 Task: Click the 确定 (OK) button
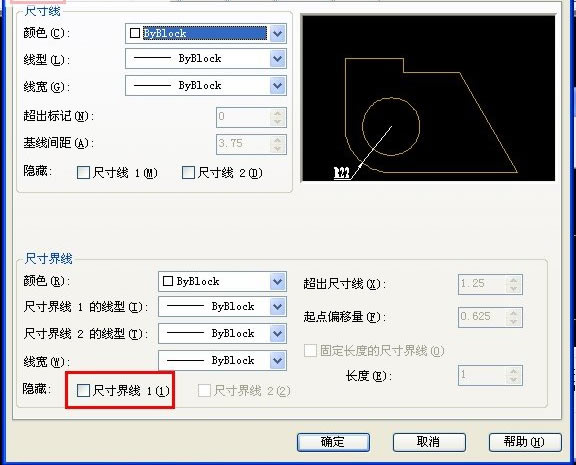333,442
